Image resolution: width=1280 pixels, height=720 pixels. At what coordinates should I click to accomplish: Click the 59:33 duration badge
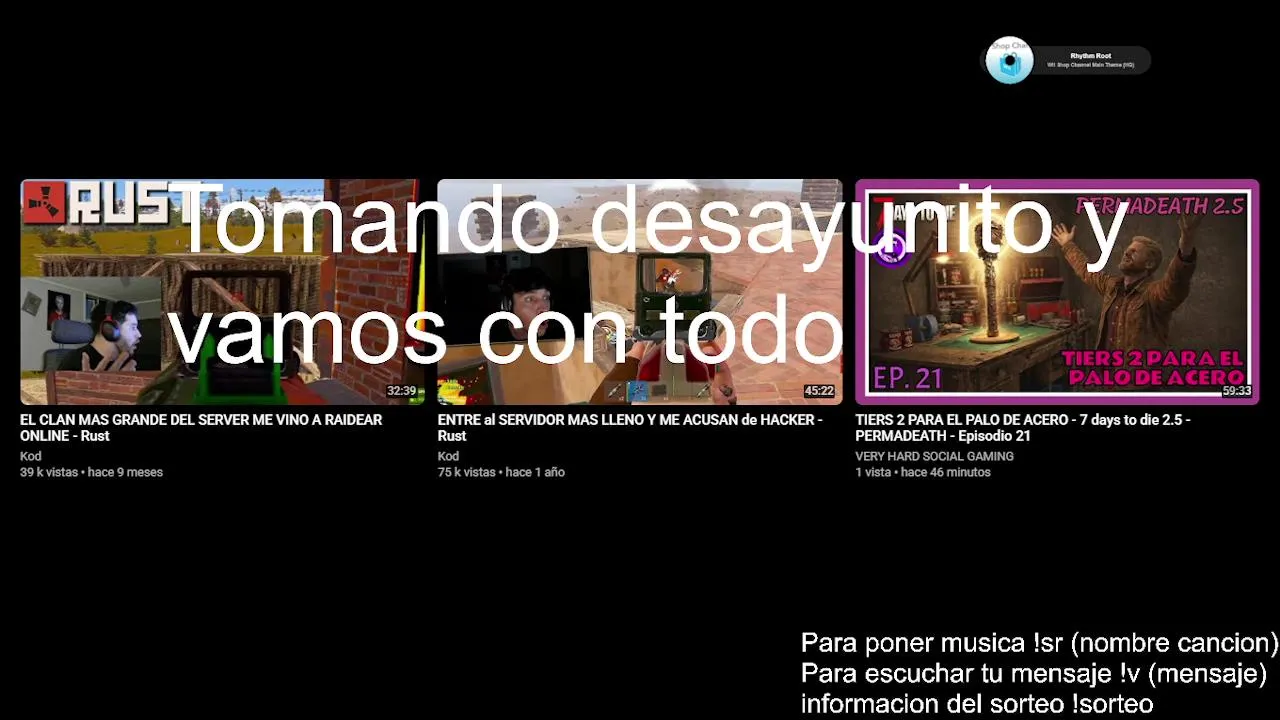click(1236, 391)
